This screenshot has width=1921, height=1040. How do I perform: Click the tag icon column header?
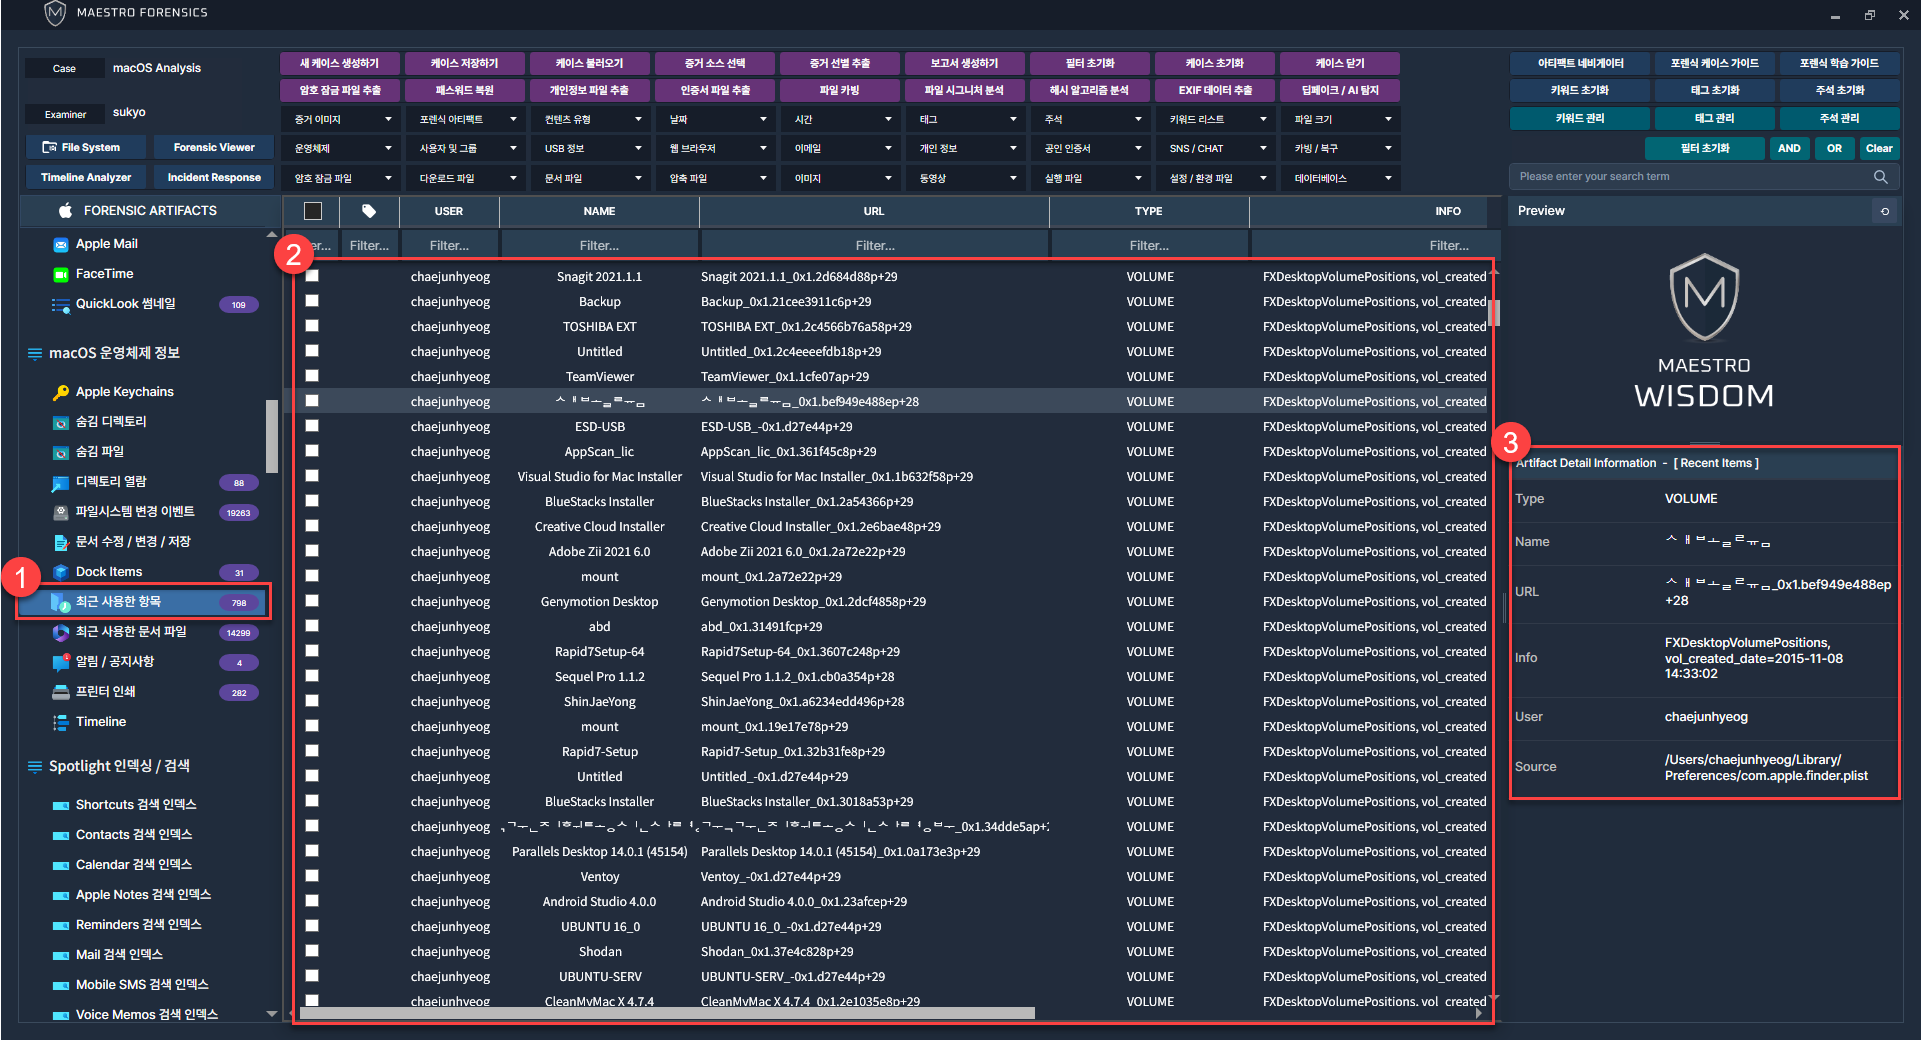(369, 211)
